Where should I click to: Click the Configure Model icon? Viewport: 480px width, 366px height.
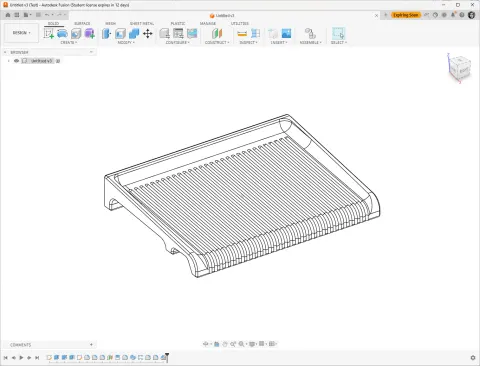tap(164, 33)
